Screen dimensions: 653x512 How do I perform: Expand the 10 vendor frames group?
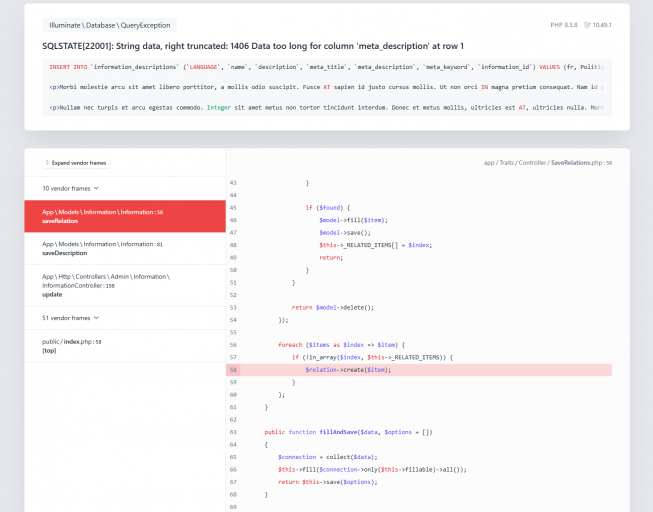click(125, 188)
